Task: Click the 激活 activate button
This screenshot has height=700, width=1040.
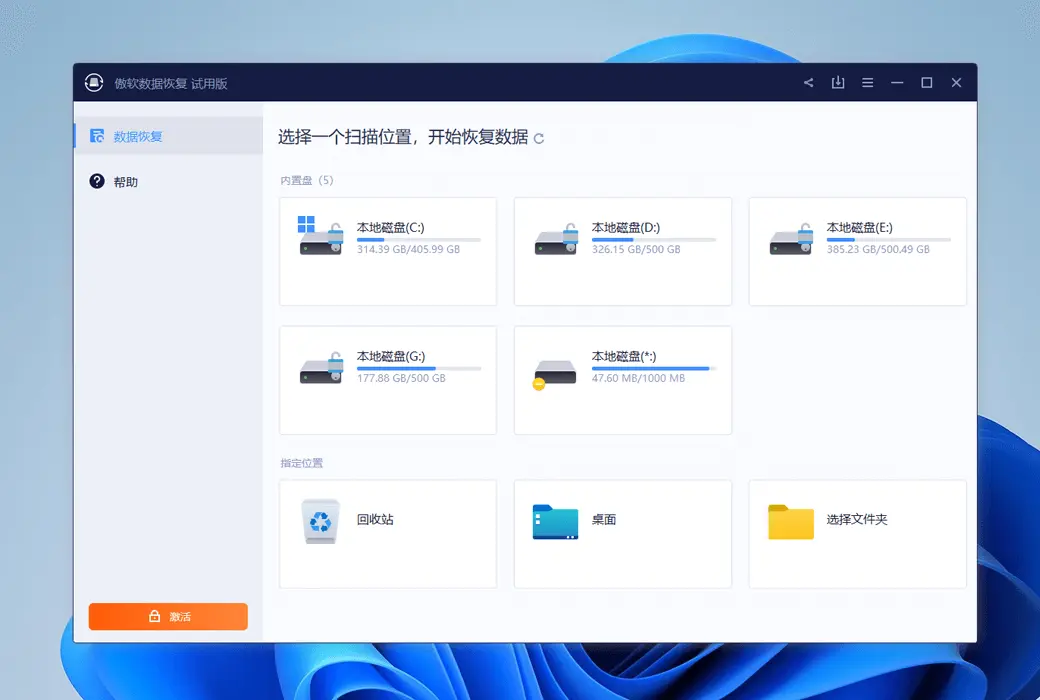Action: (x=168, y=616)
